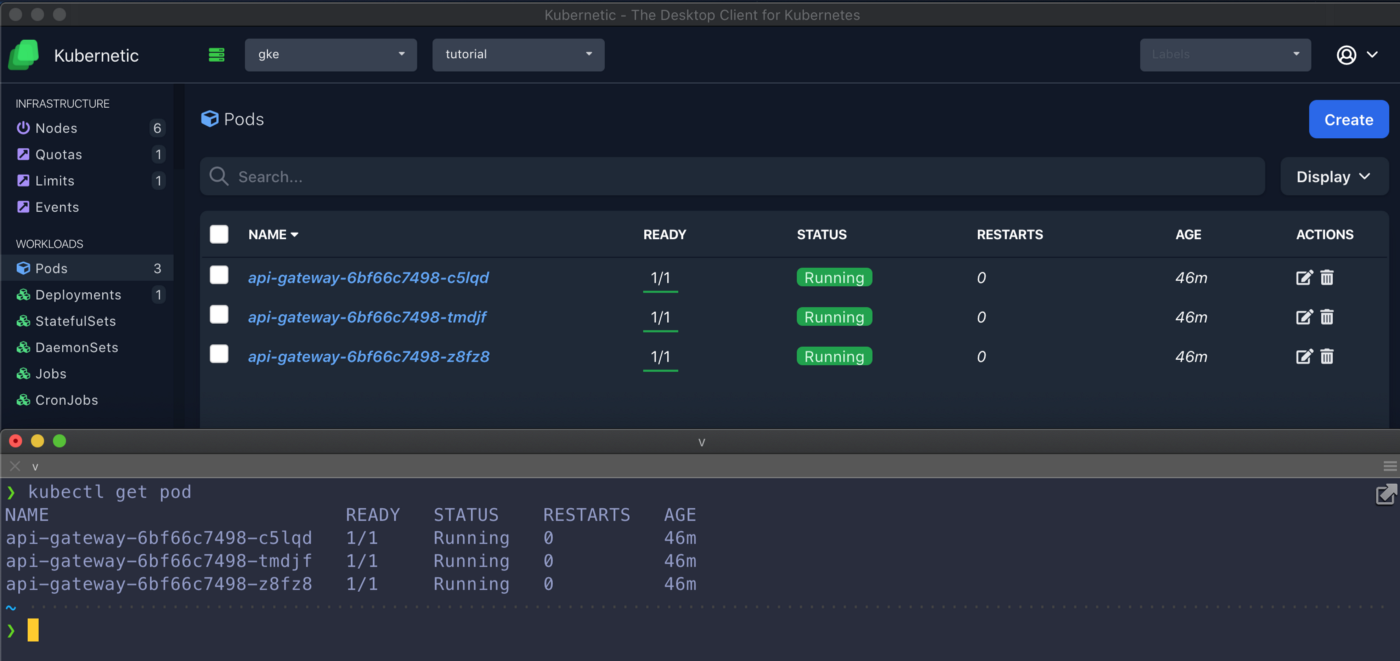The height and width of the screenshot is (661, 1400).
Task: Open the Labels filter dropdown
Action: 1225,54
